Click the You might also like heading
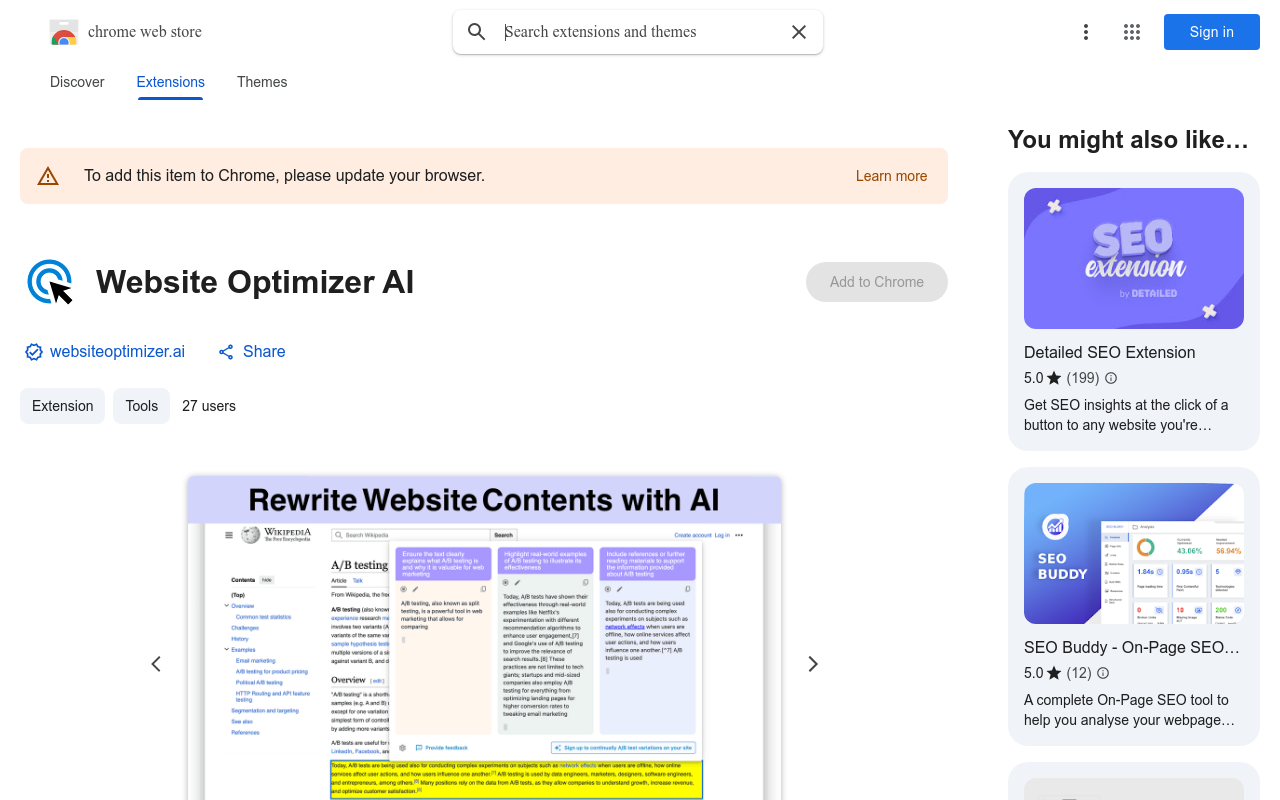Screen dimensions: 1280x800 (x=1129, y=140)
